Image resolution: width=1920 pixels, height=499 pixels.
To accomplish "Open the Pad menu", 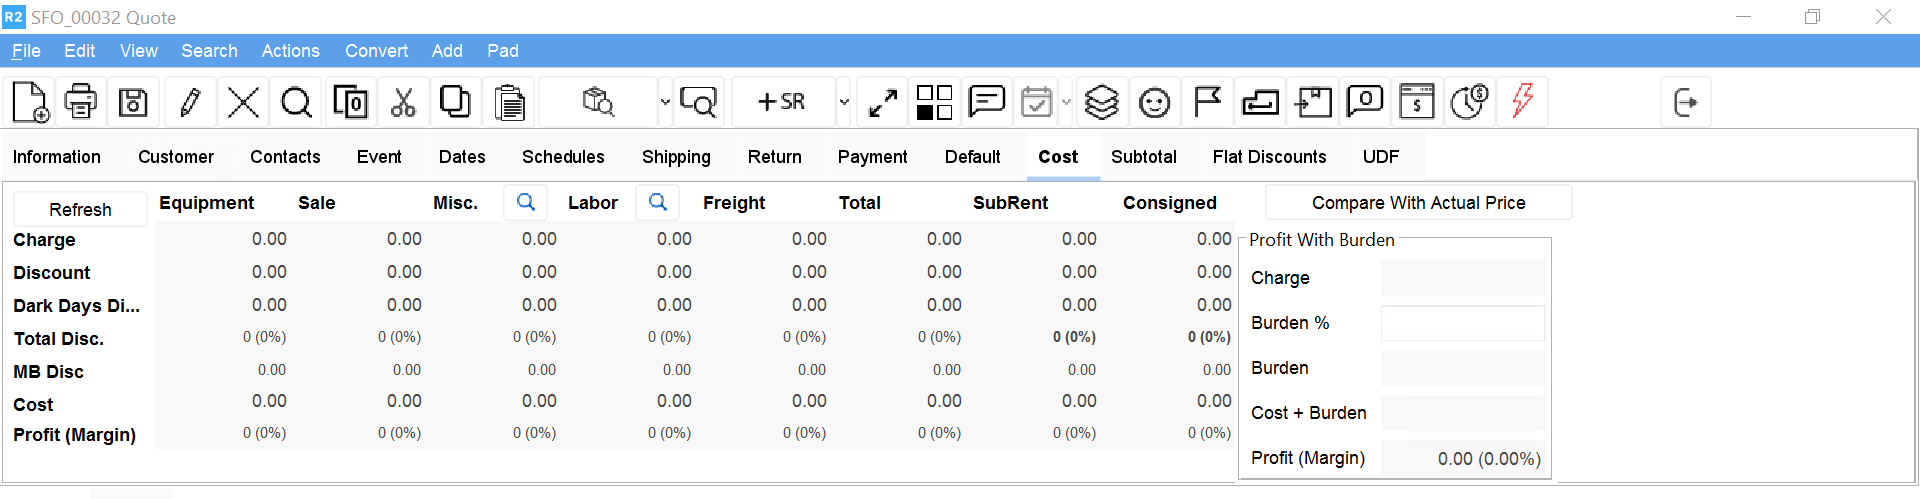I will (x=502, y=51).
